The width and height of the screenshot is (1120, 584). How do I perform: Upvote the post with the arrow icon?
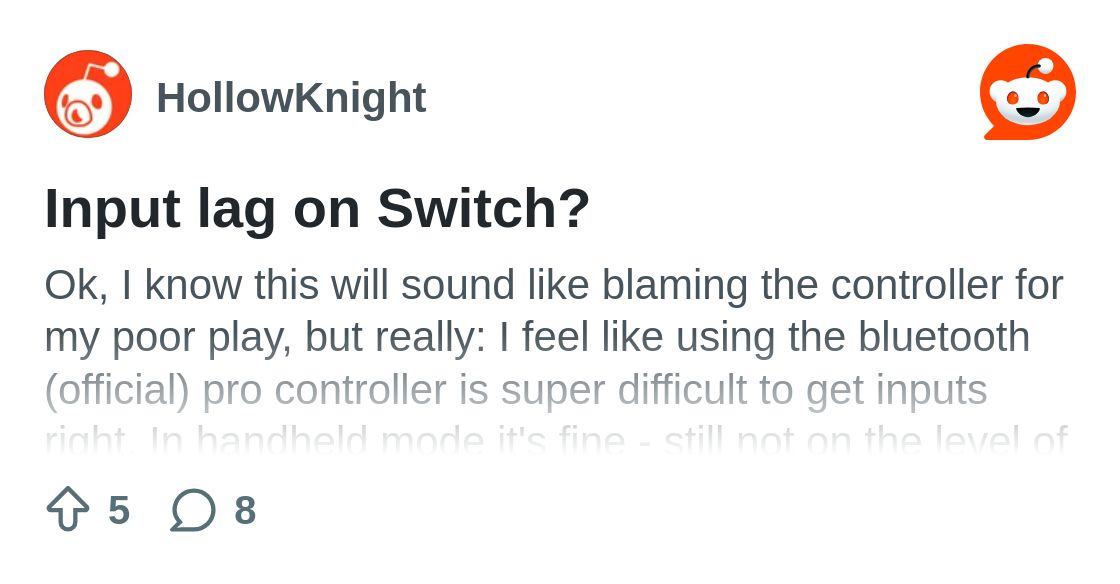(x=68, y=509)
